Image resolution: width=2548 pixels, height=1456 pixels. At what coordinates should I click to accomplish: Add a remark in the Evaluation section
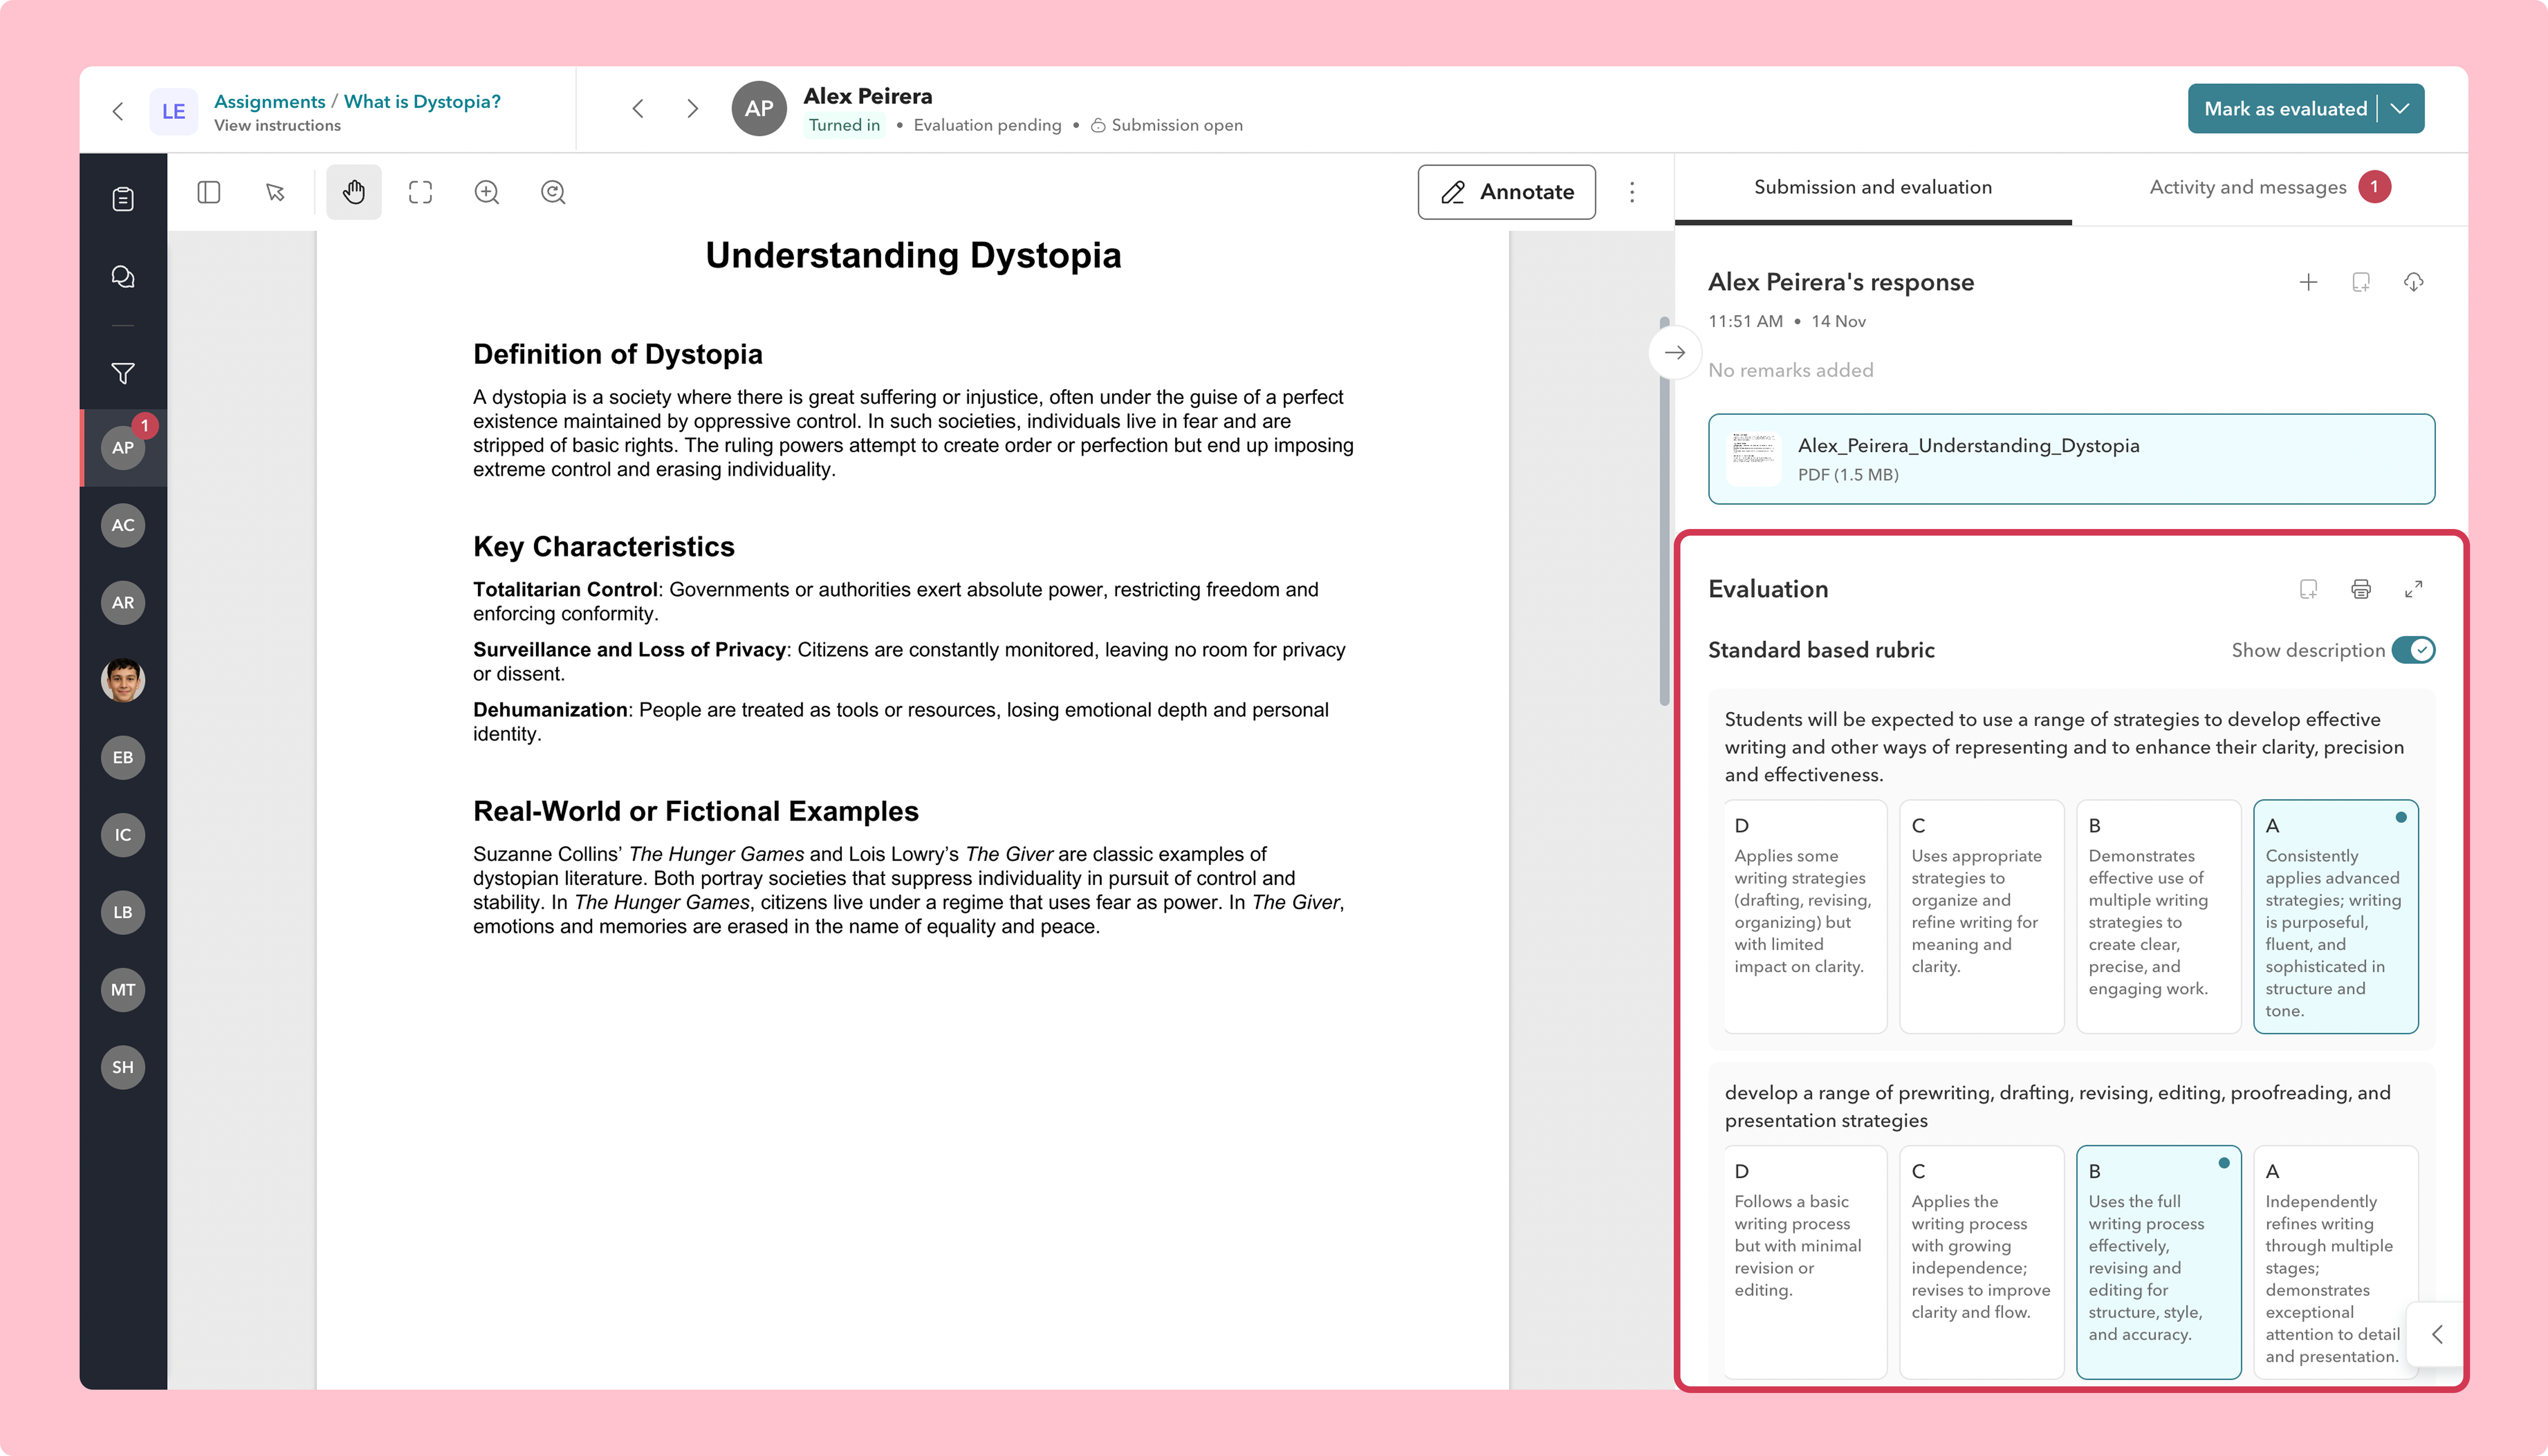point(2308,590)
